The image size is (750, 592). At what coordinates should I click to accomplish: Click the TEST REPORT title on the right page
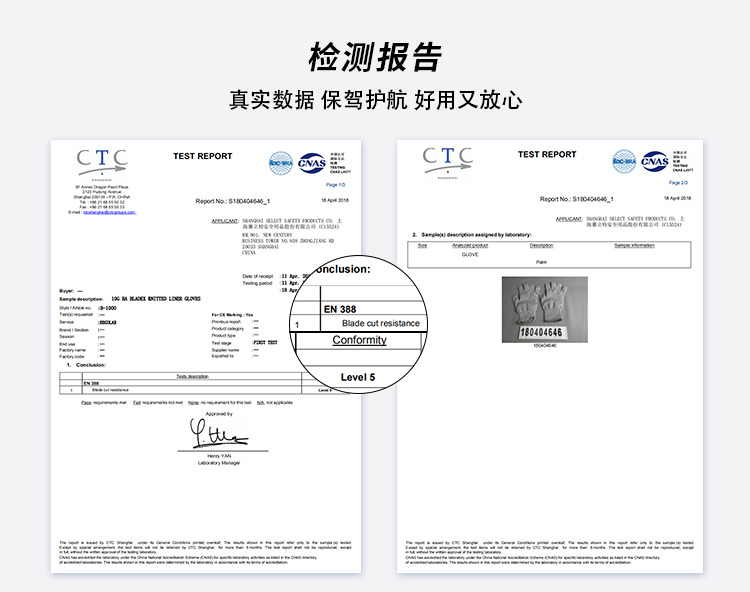[x=547, y=155]
